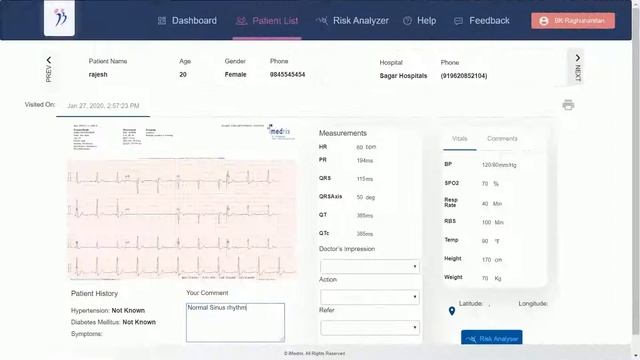Click the user avatar icon in account button

(544, 21)
